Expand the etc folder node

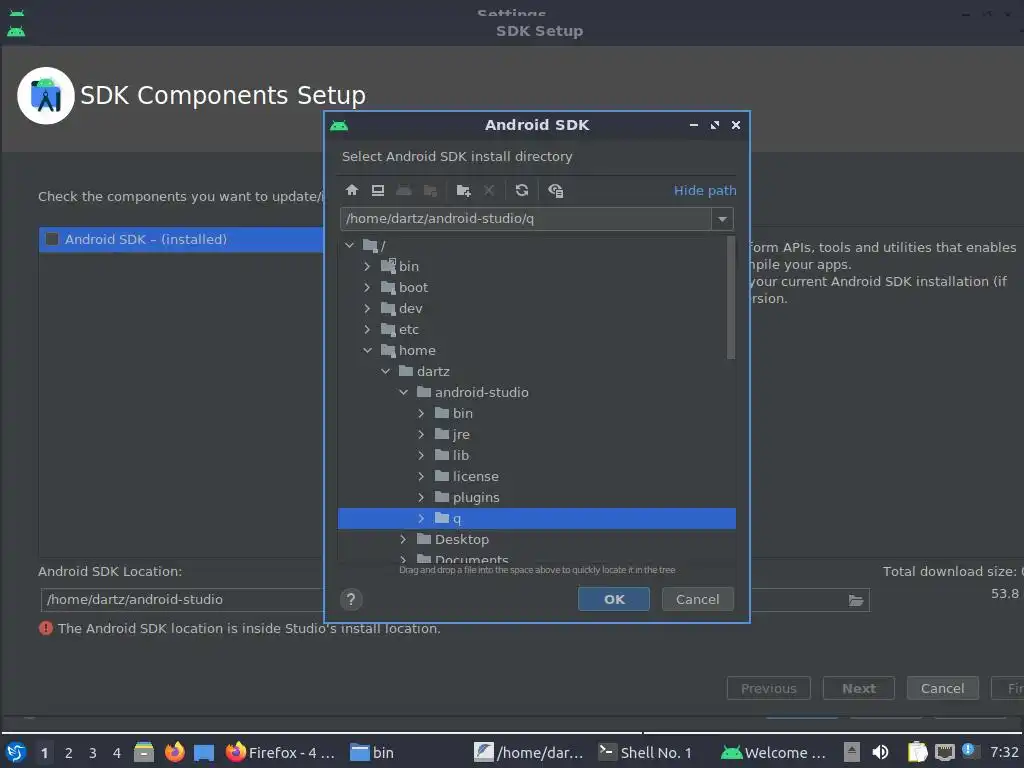[367, 329]
